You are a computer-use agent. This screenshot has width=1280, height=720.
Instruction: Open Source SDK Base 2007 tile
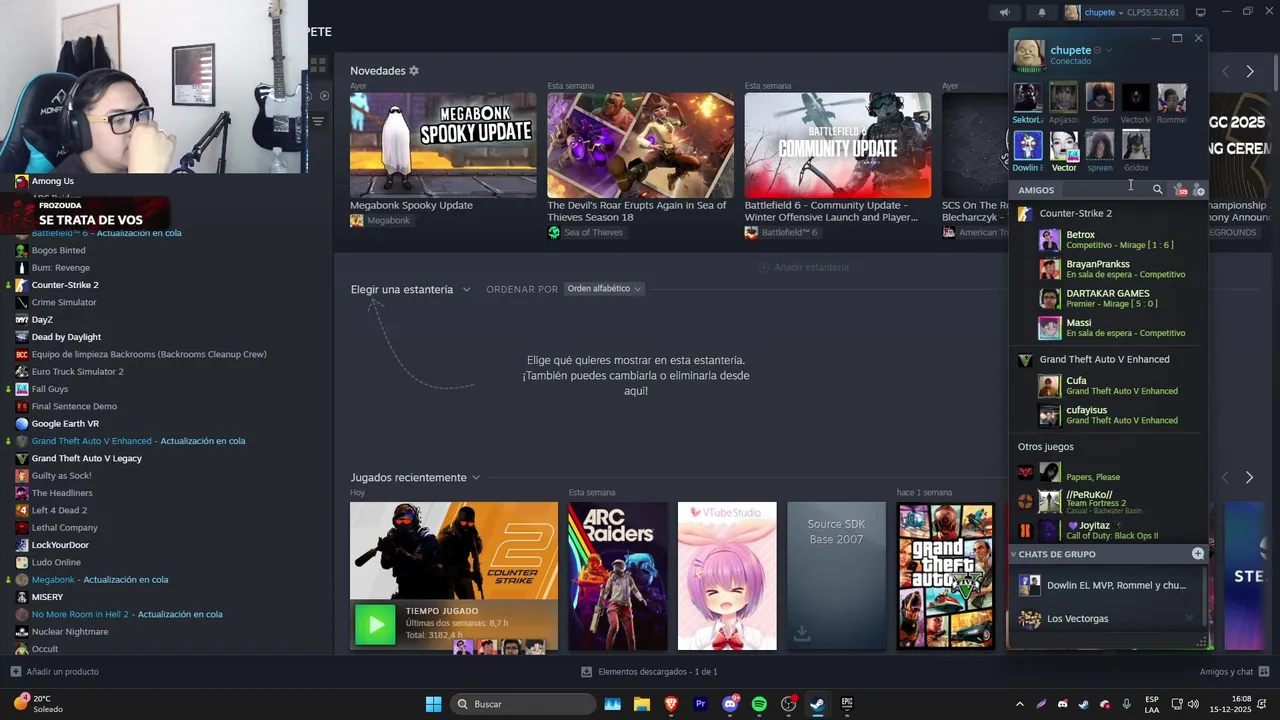coord(836,576)
